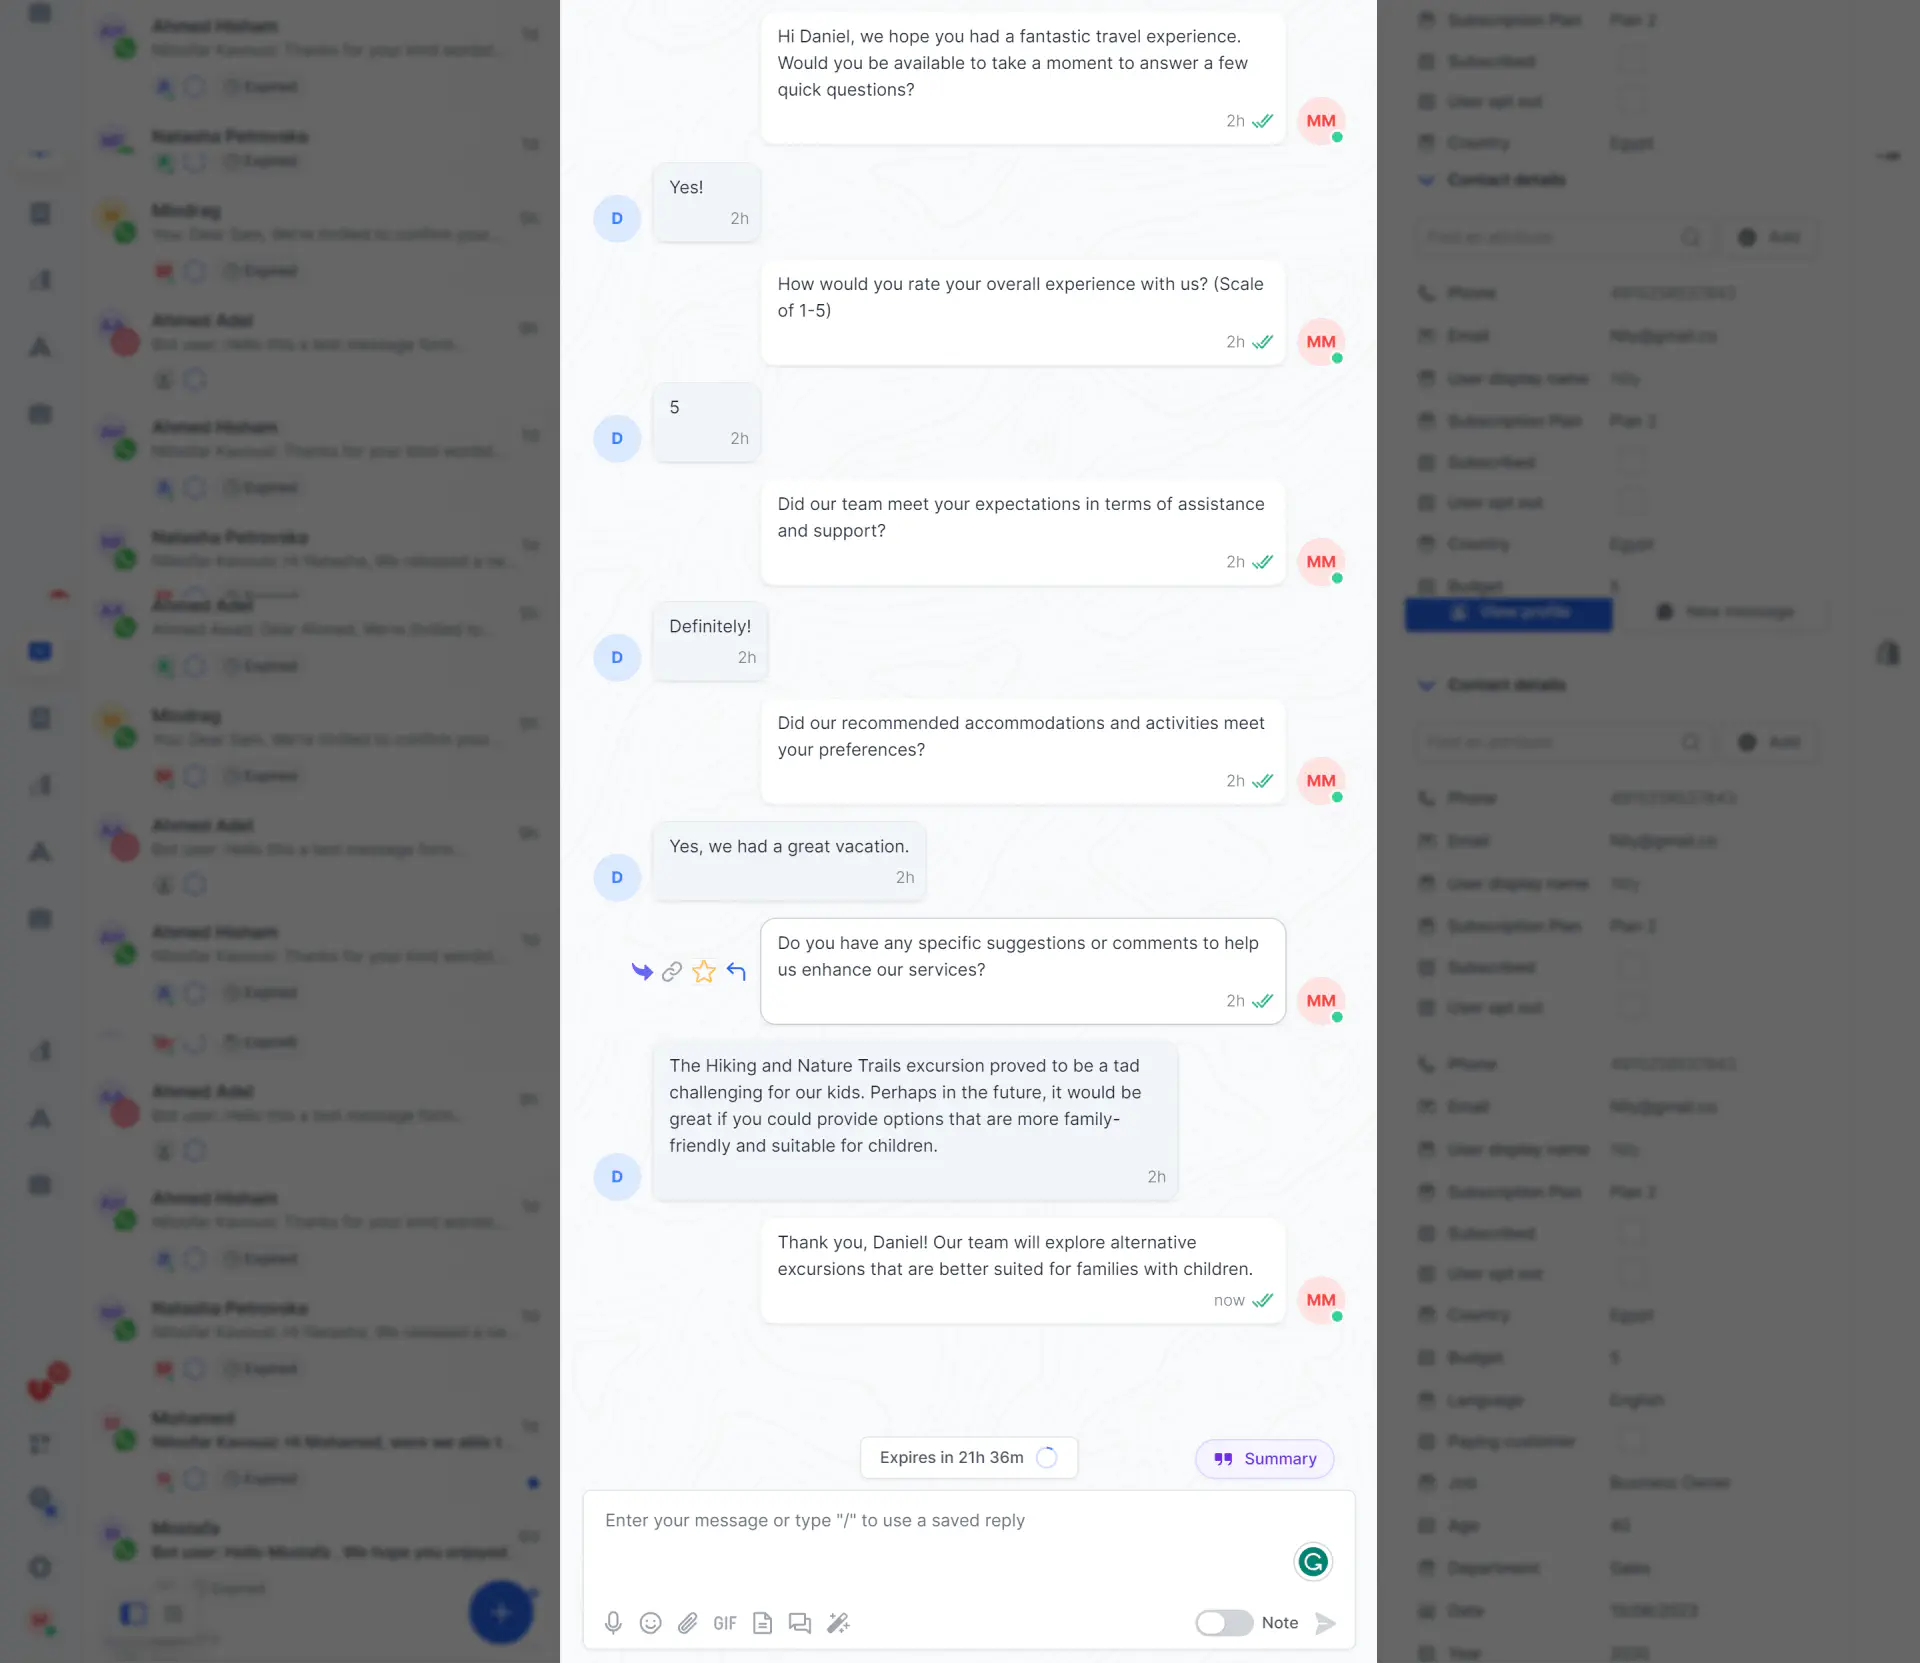Click the reply/undo icon on message

point(736,971)
